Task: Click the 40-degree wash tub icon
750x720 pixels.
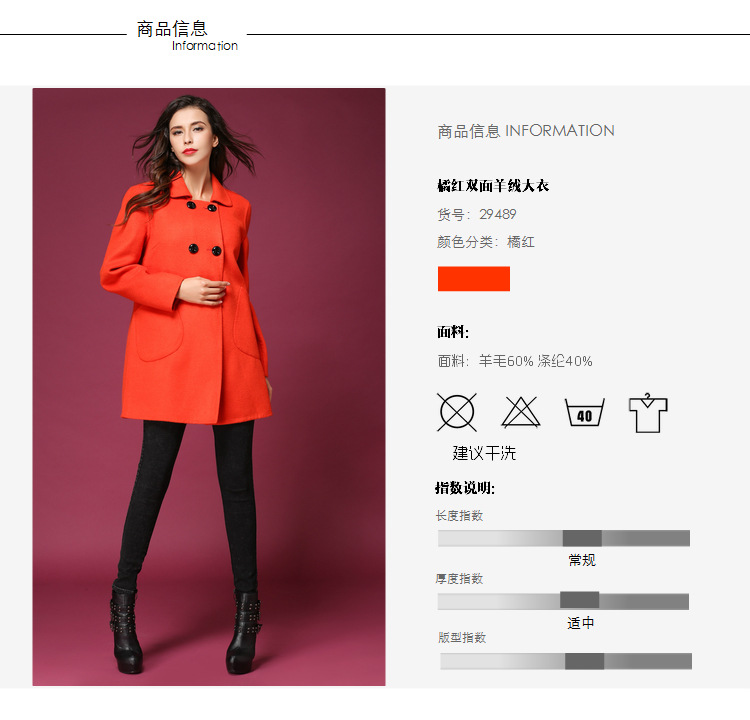Action: point(585,412)
